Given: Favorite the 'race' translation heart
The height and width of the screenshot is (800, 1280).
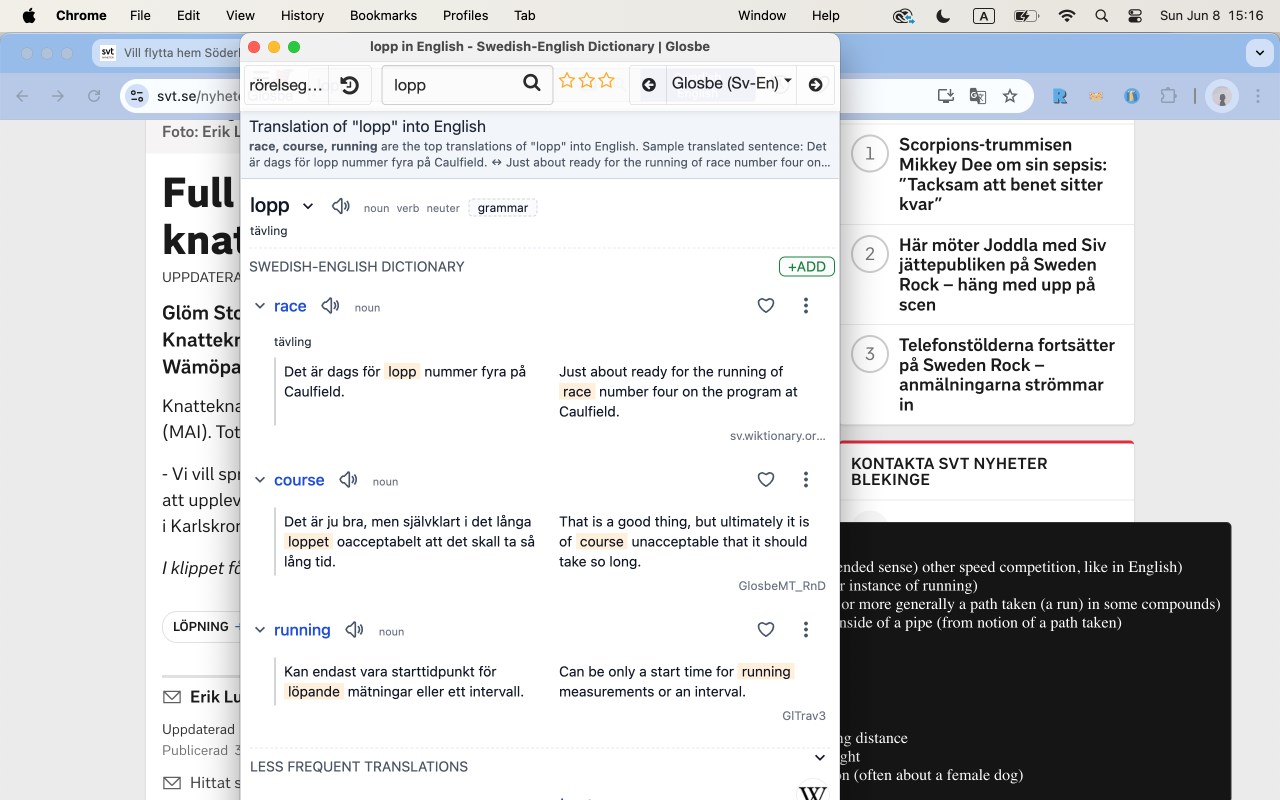Looking at the screenshot, I should tap(766, 306).
